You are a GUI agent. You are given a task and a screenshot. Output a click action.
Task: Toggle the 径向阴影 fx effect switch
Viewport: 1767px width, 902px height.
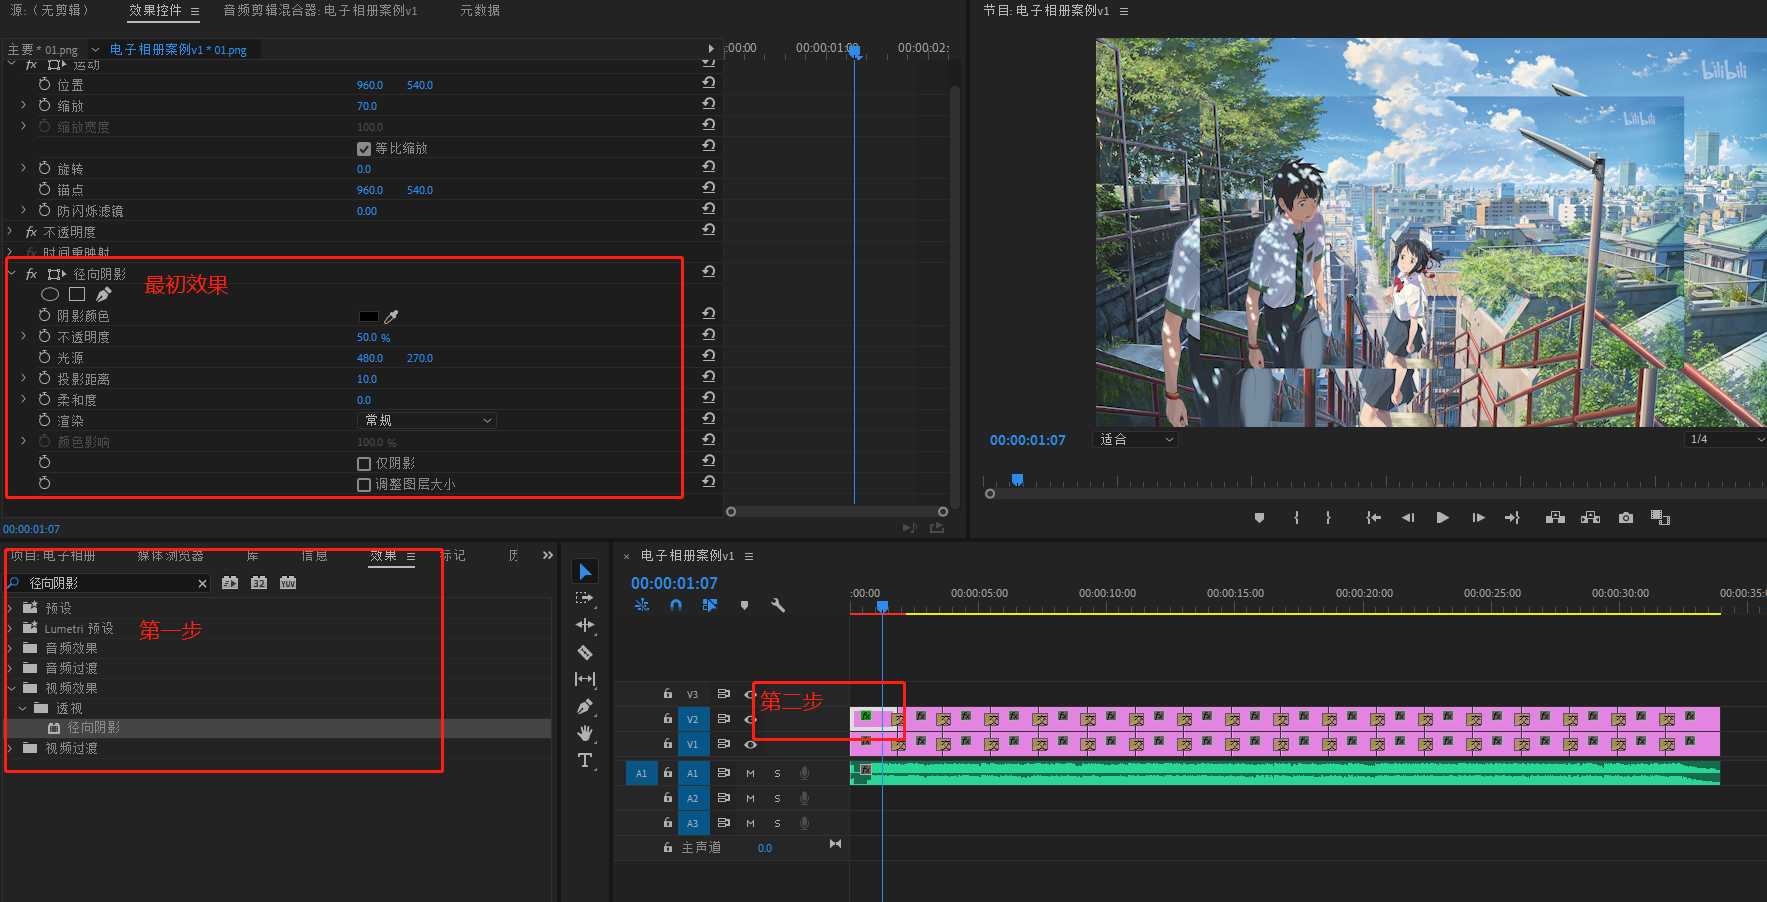[x=32, y=274]
